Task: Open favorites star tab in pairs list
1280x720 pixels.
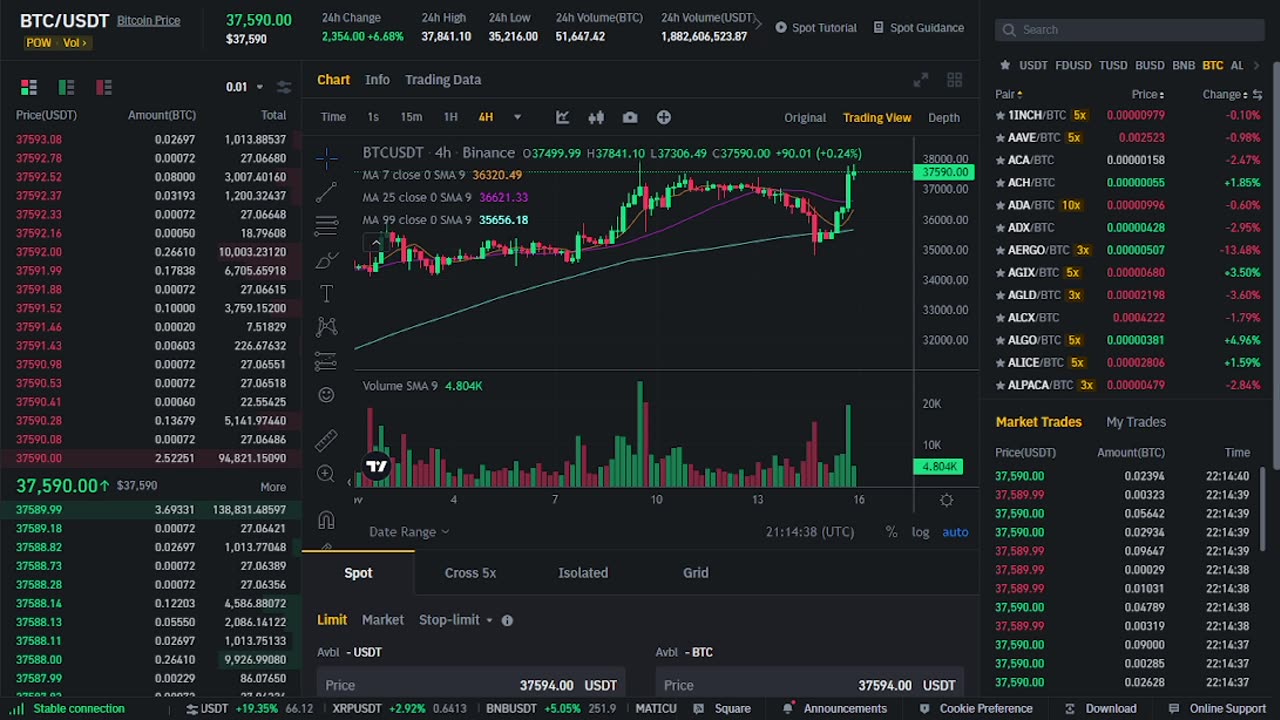Action: tap(1005, 65)
